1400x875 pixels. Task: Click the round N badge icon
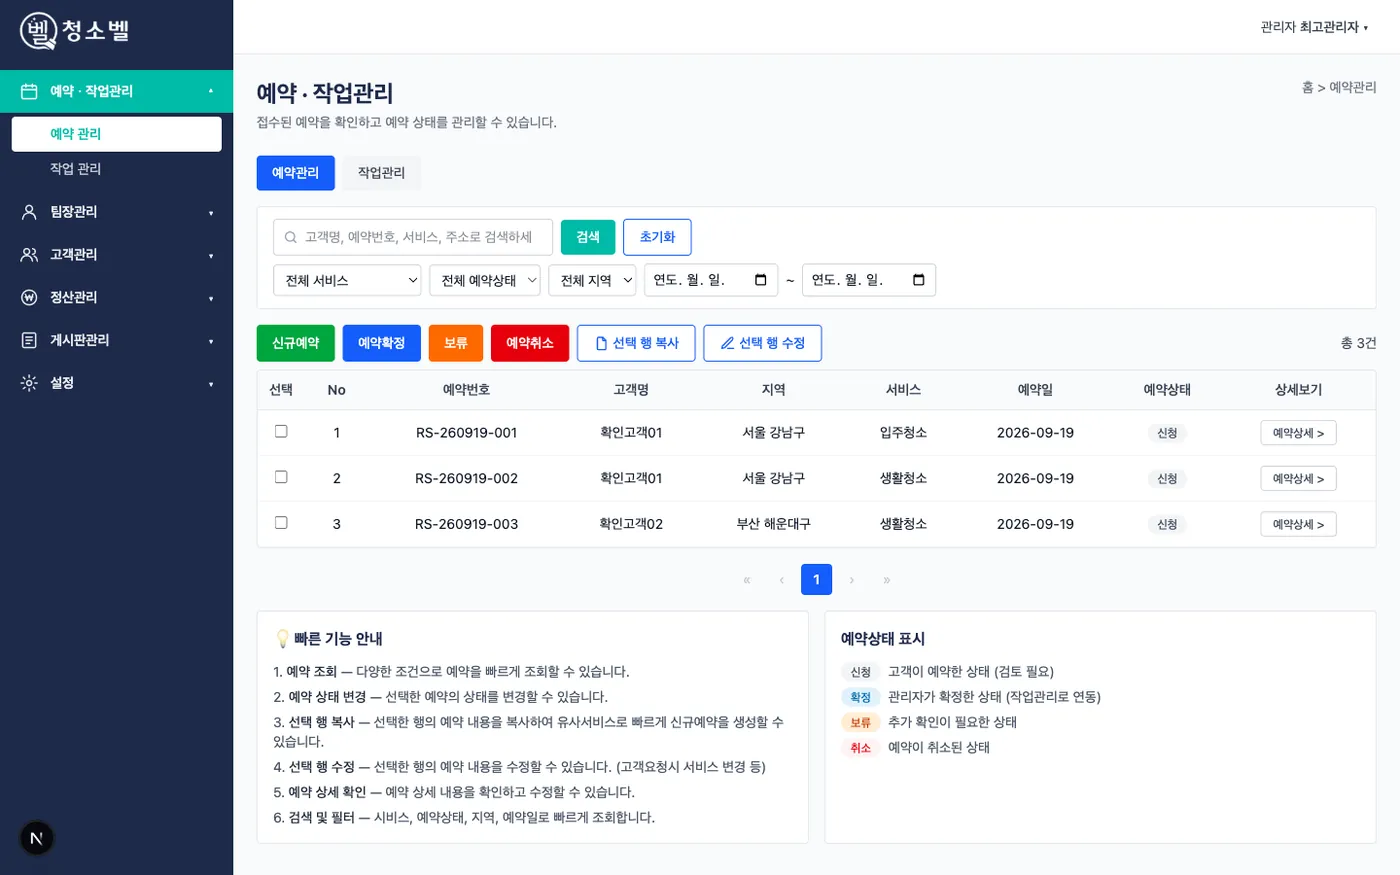(x=37, y=838)
